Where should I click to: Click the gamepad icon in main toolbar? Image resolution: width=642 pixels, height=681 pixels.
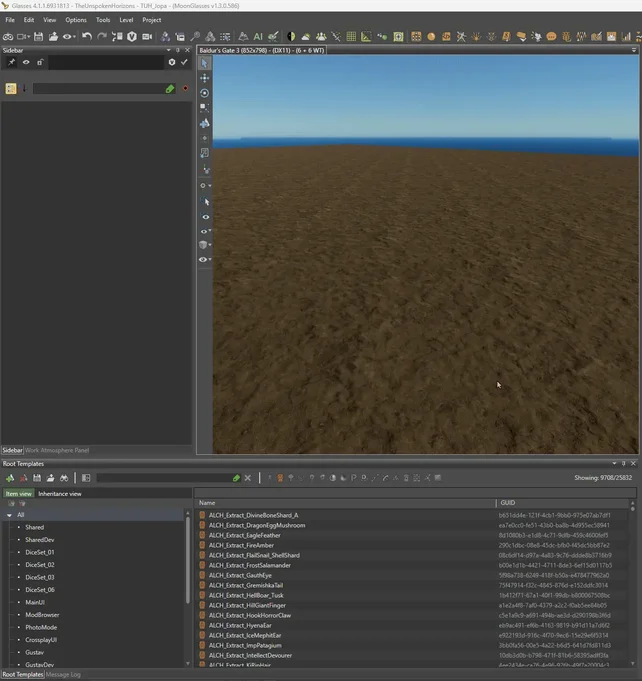click(x=8, y=37)
